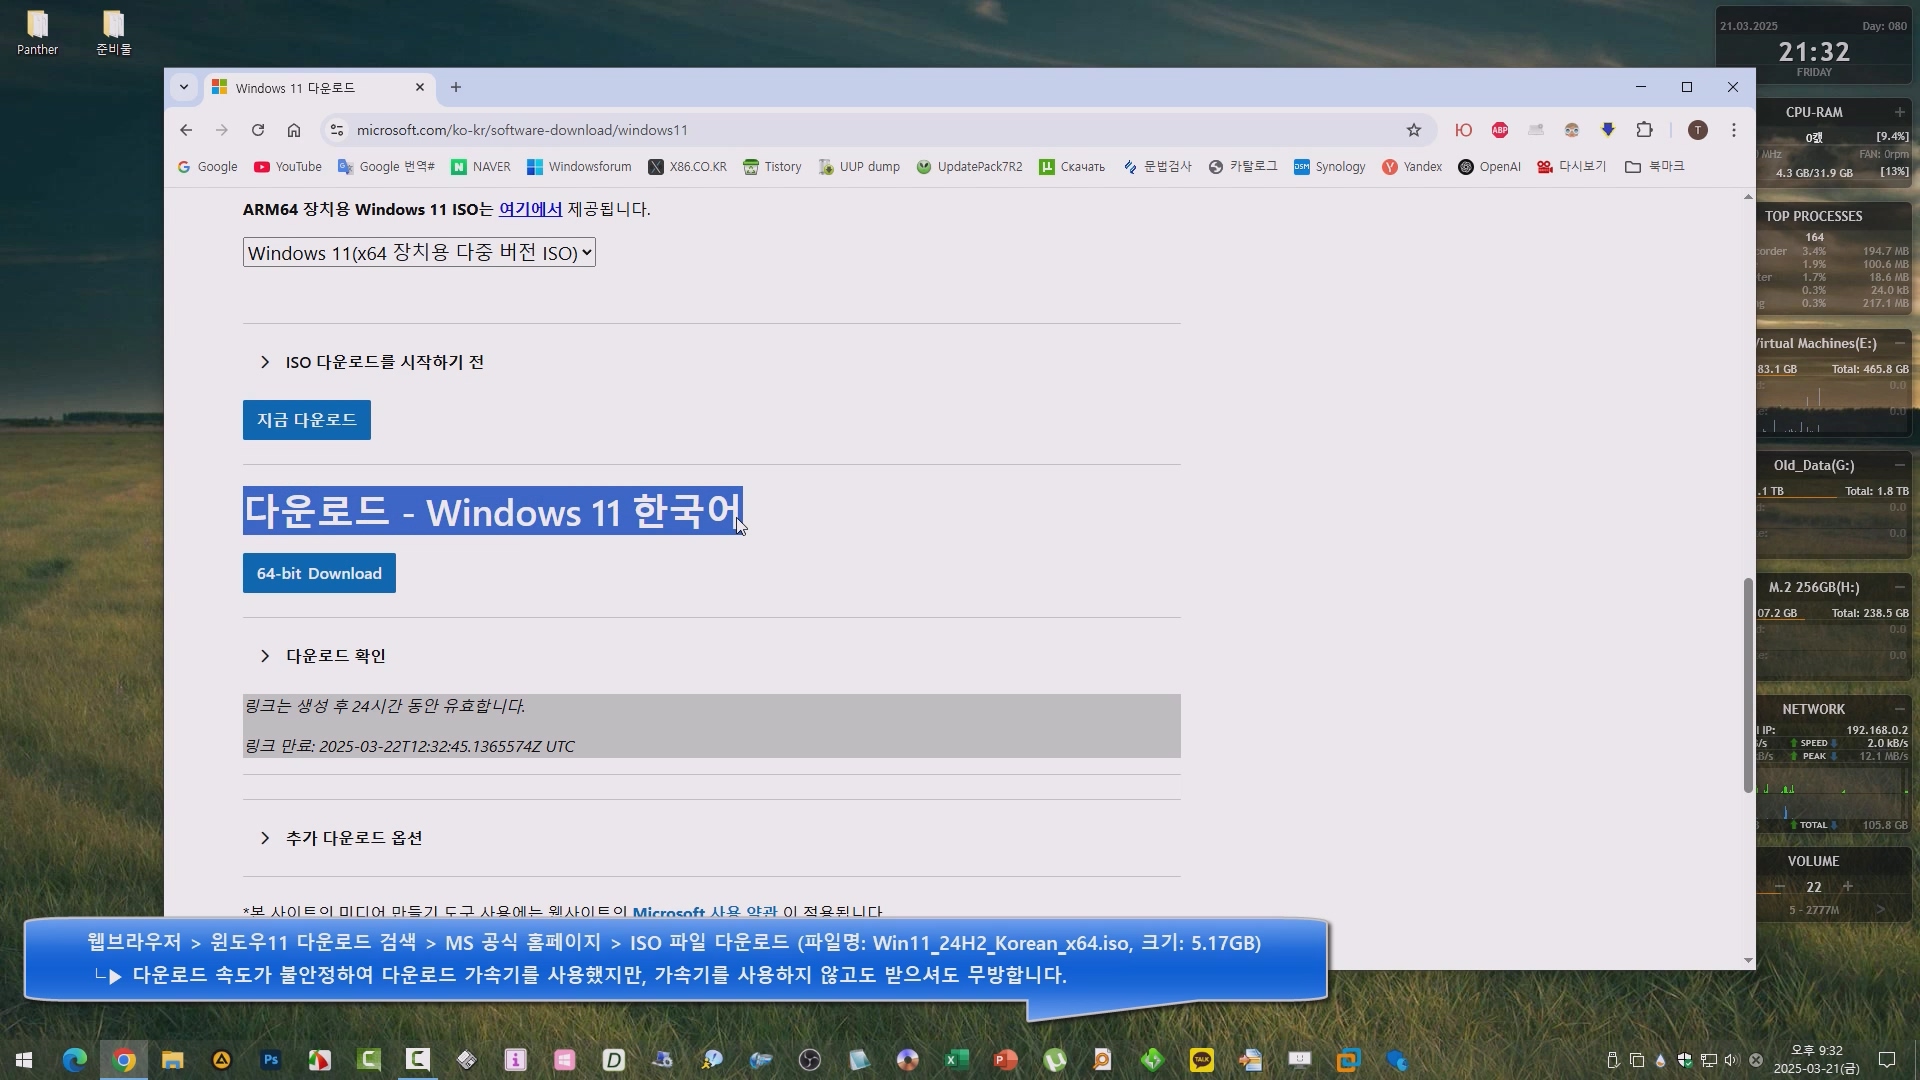Switch to Chrome in the taskbar
Viewport: 1920px width, 1080px height.
[x=124, y=1060]
